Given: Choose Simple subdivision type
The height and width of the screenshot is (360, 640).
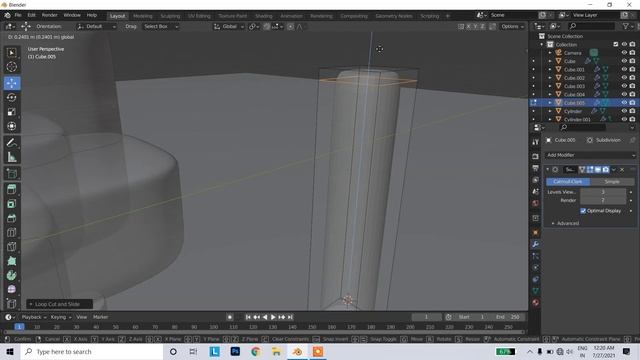Looking at the screenshot, I should click(x=612, y=181).
